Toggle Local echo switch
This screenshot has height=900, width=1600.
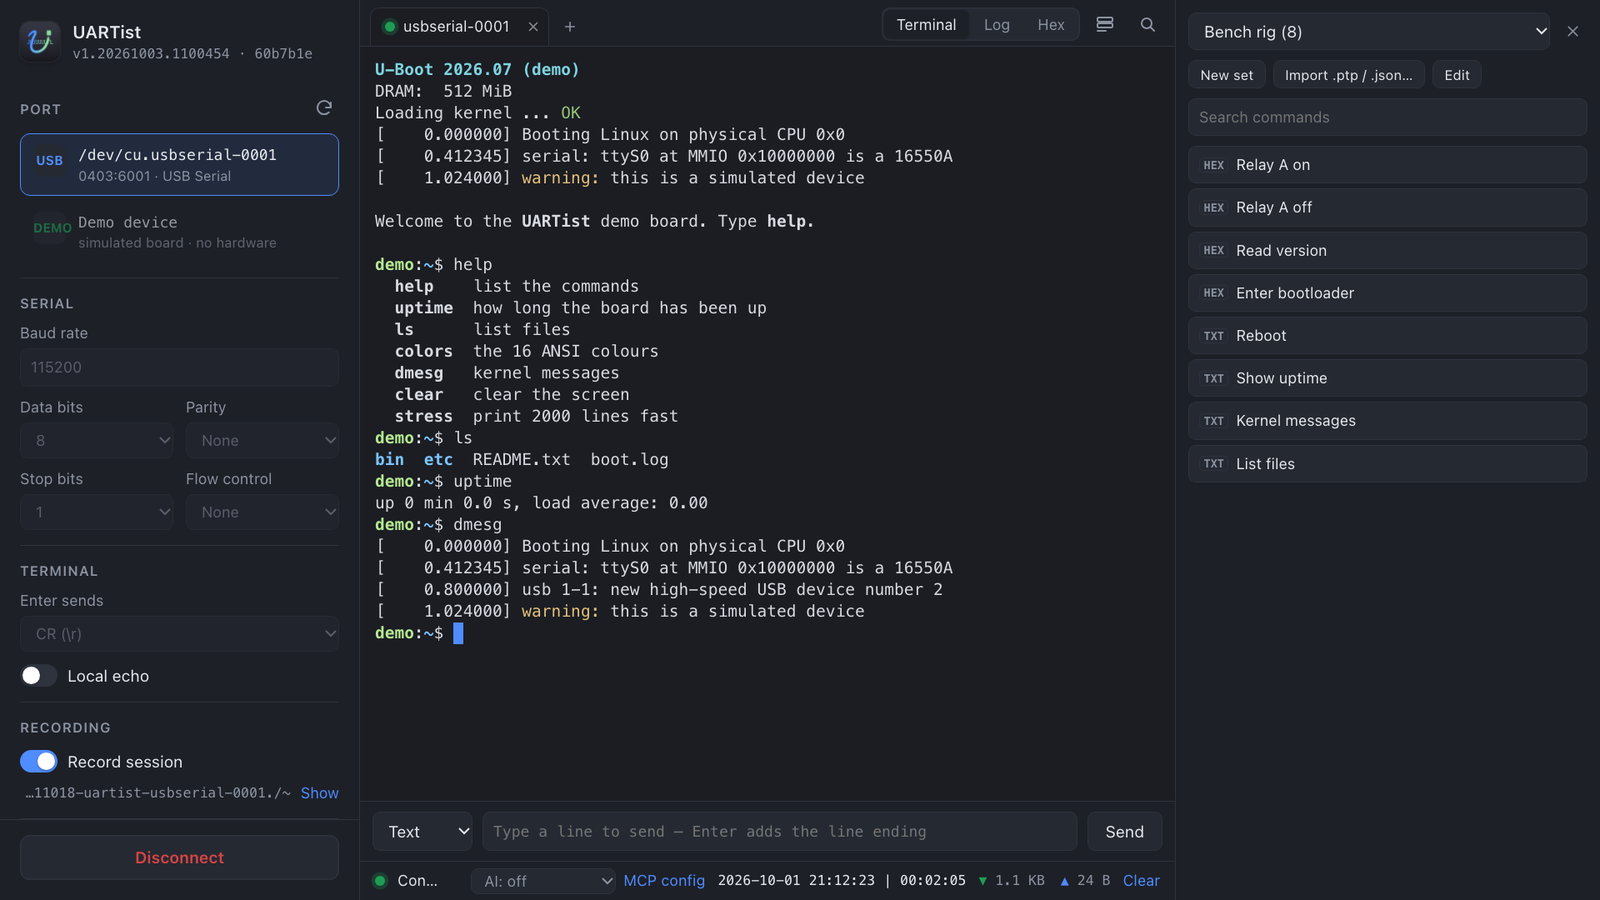[x=39, y=676]
